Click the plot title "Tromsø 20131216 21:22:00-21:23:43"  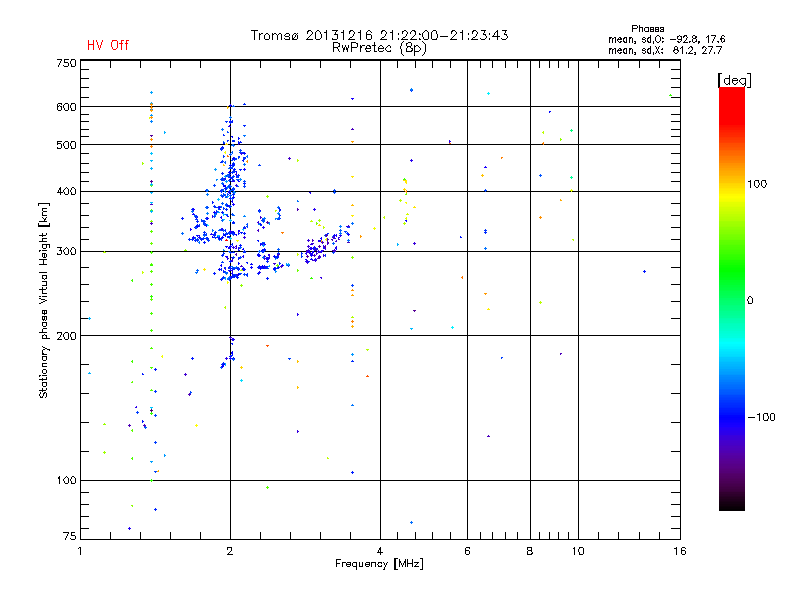tap(379, 35)
